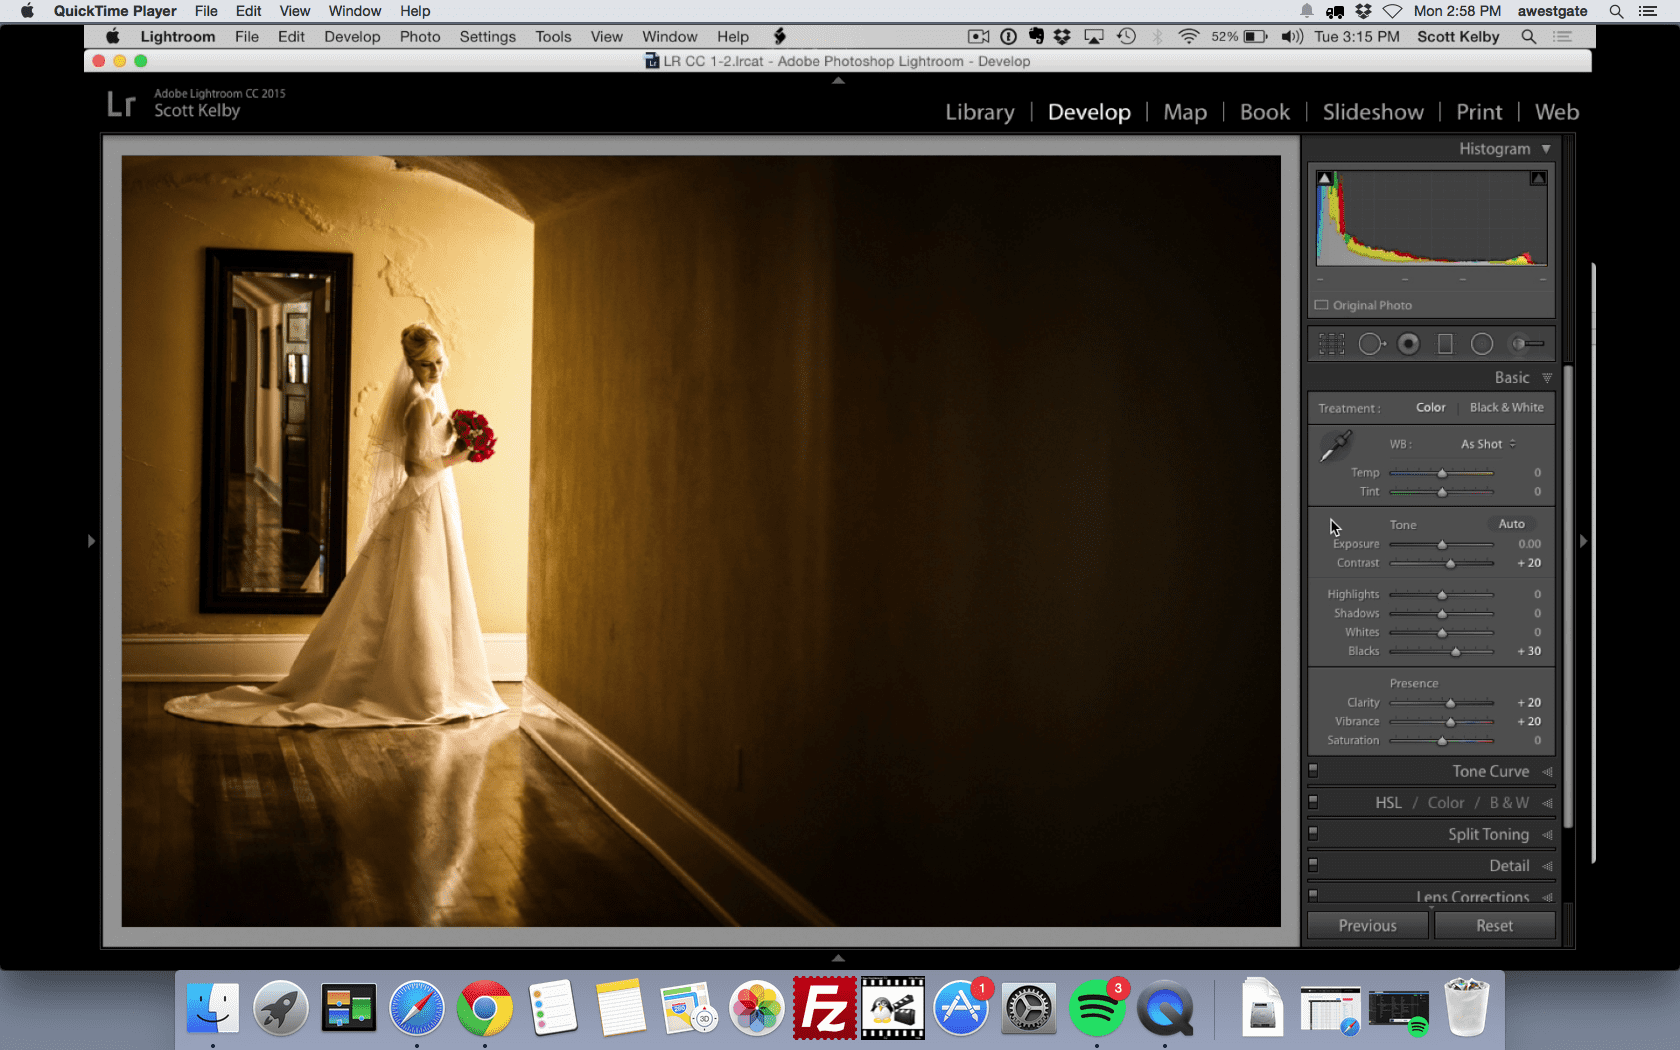Open the Window menu in QuickTime Player

click(x=354, y=11)
